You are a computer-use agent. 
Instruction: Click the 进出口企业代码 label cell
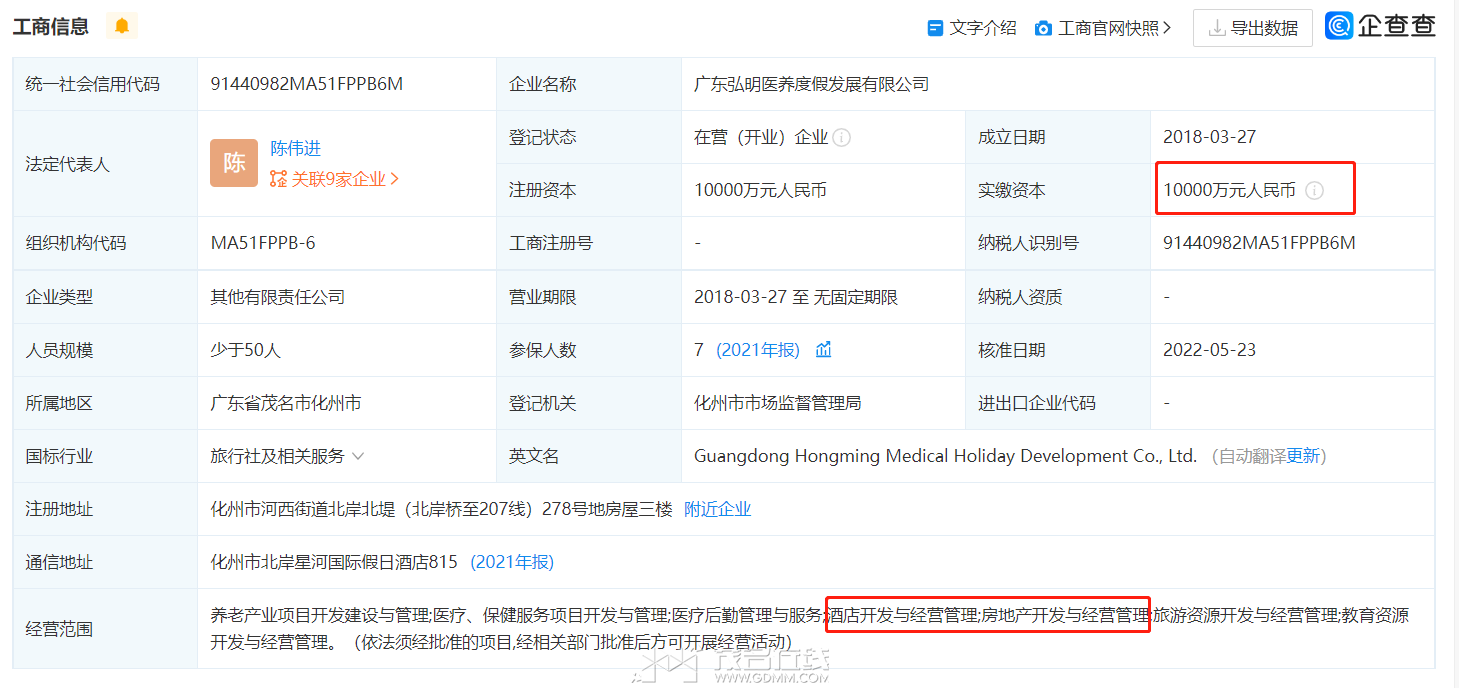click(1058, 403)
